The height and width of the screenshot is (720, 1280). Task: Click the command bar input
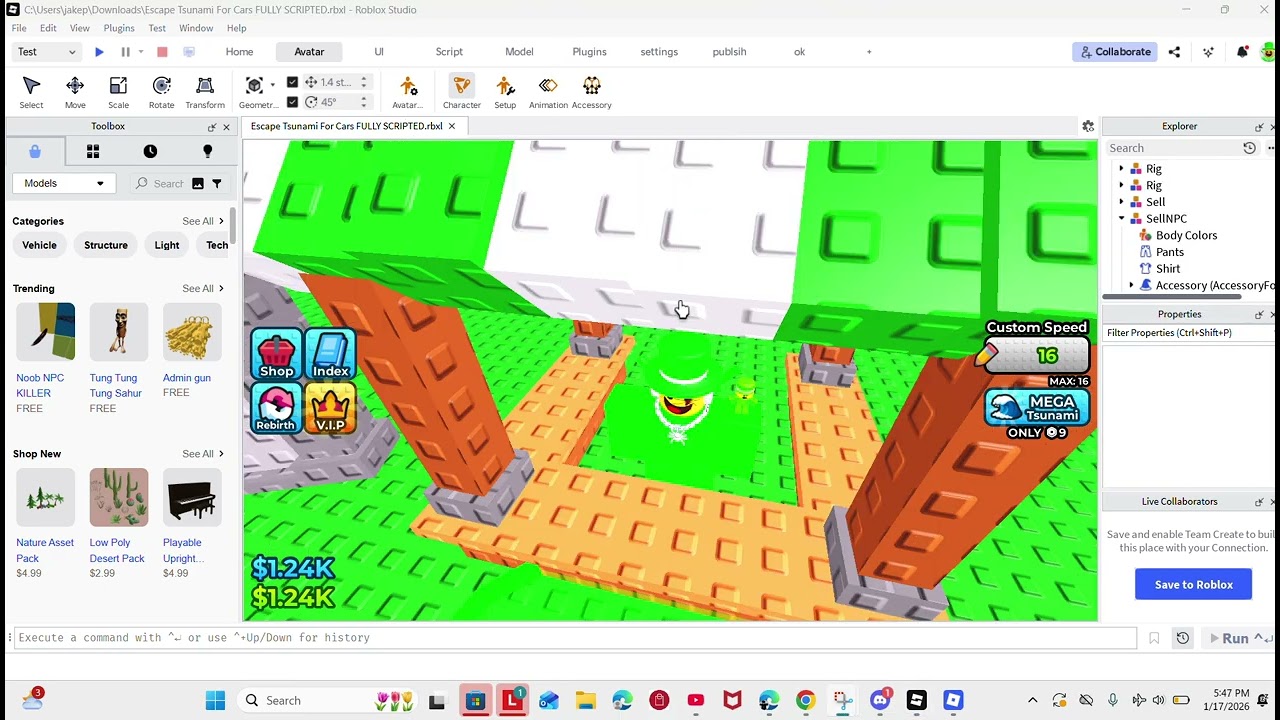pyautogui.click(x=575, y=638)
